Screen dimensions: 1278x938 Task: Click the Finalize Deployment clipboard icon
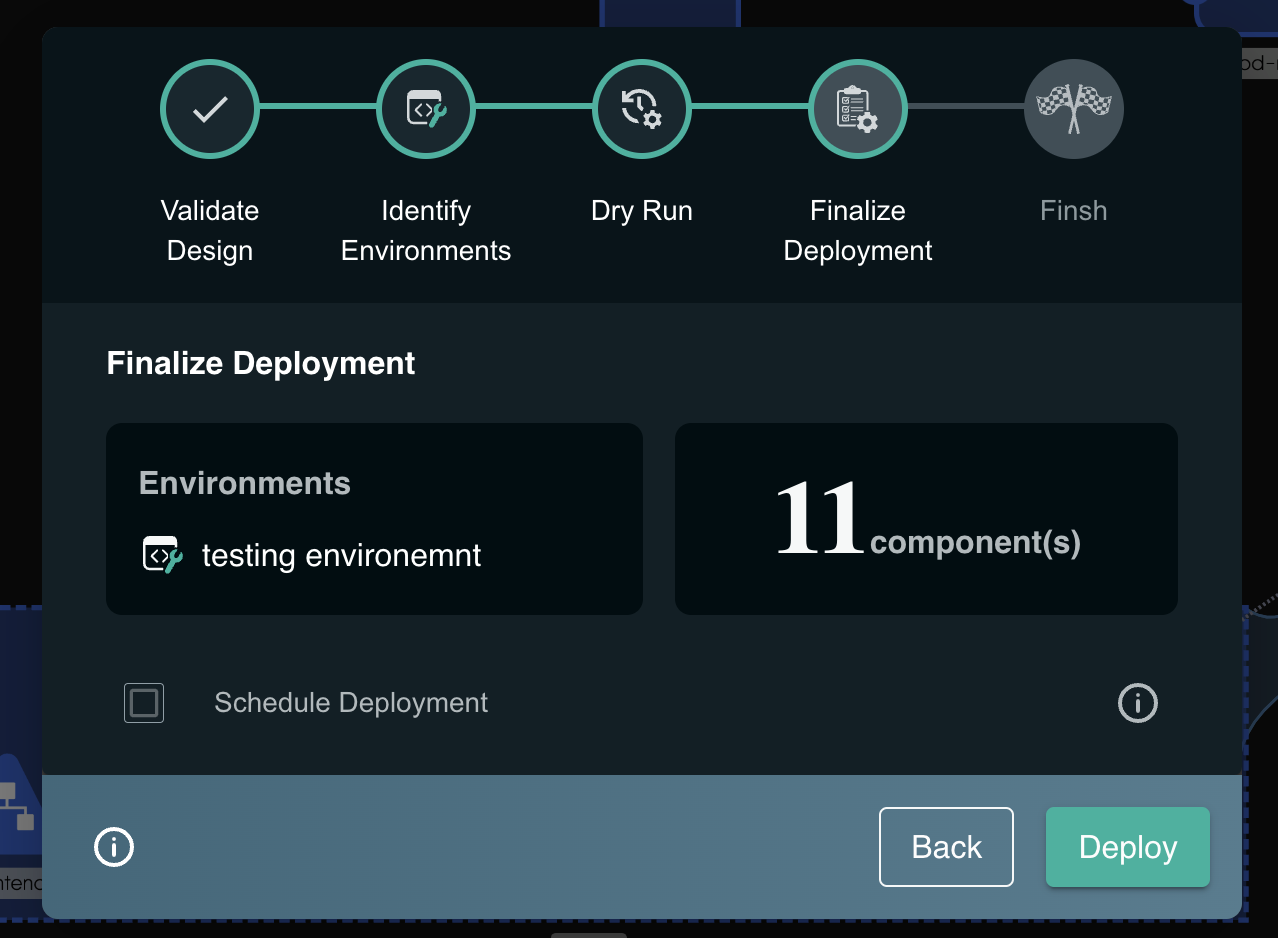pyautogui.click(x=857, y=109)
